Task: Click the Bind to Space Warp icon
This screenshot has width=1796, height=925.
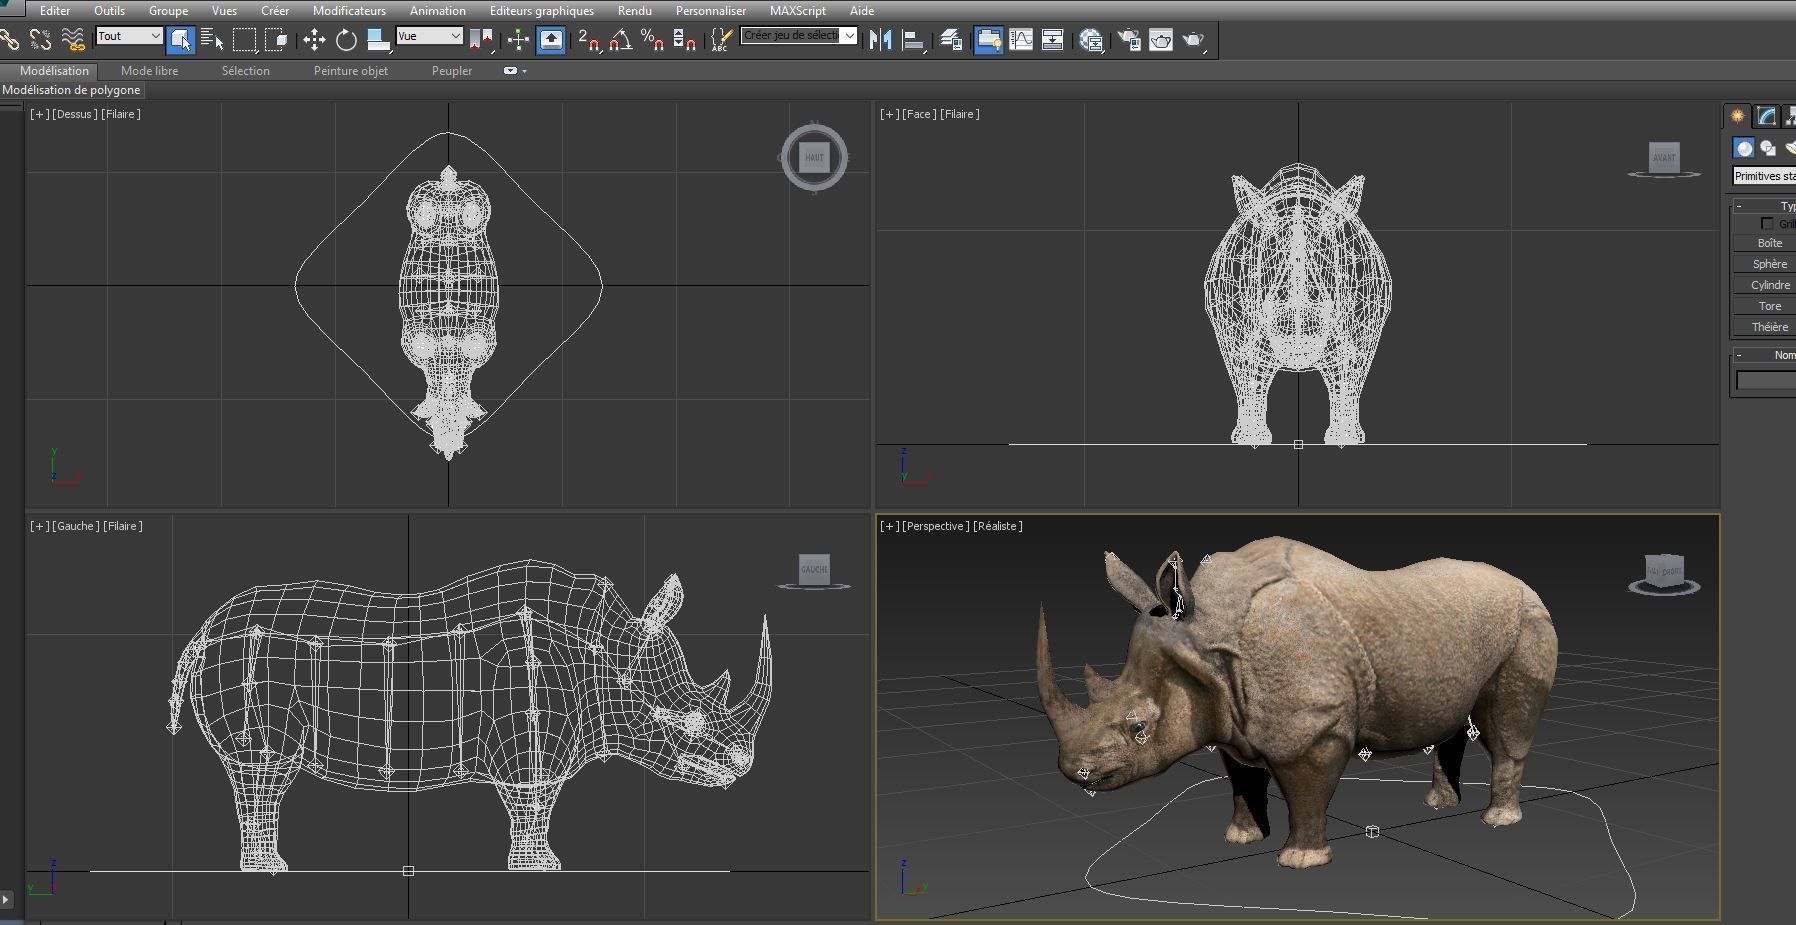Action: coord(72,40)
